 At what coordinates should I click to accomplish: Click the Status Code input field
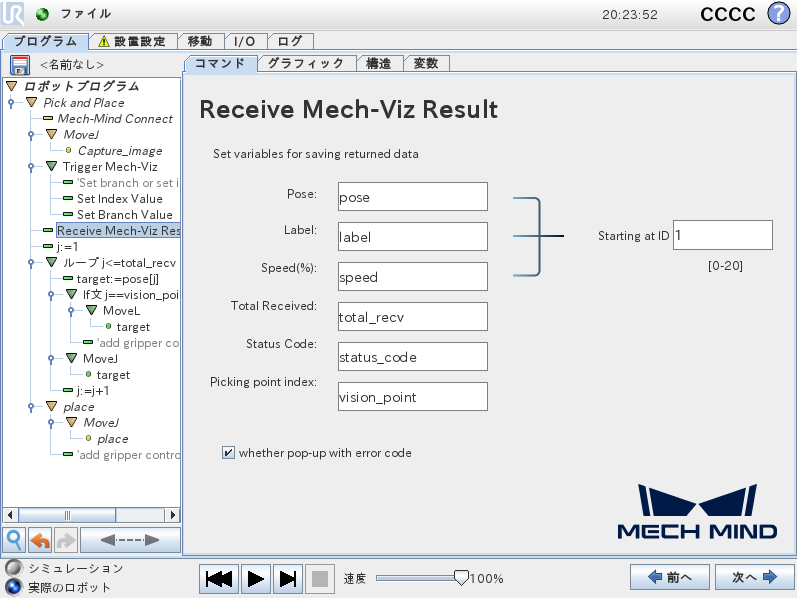413,356
